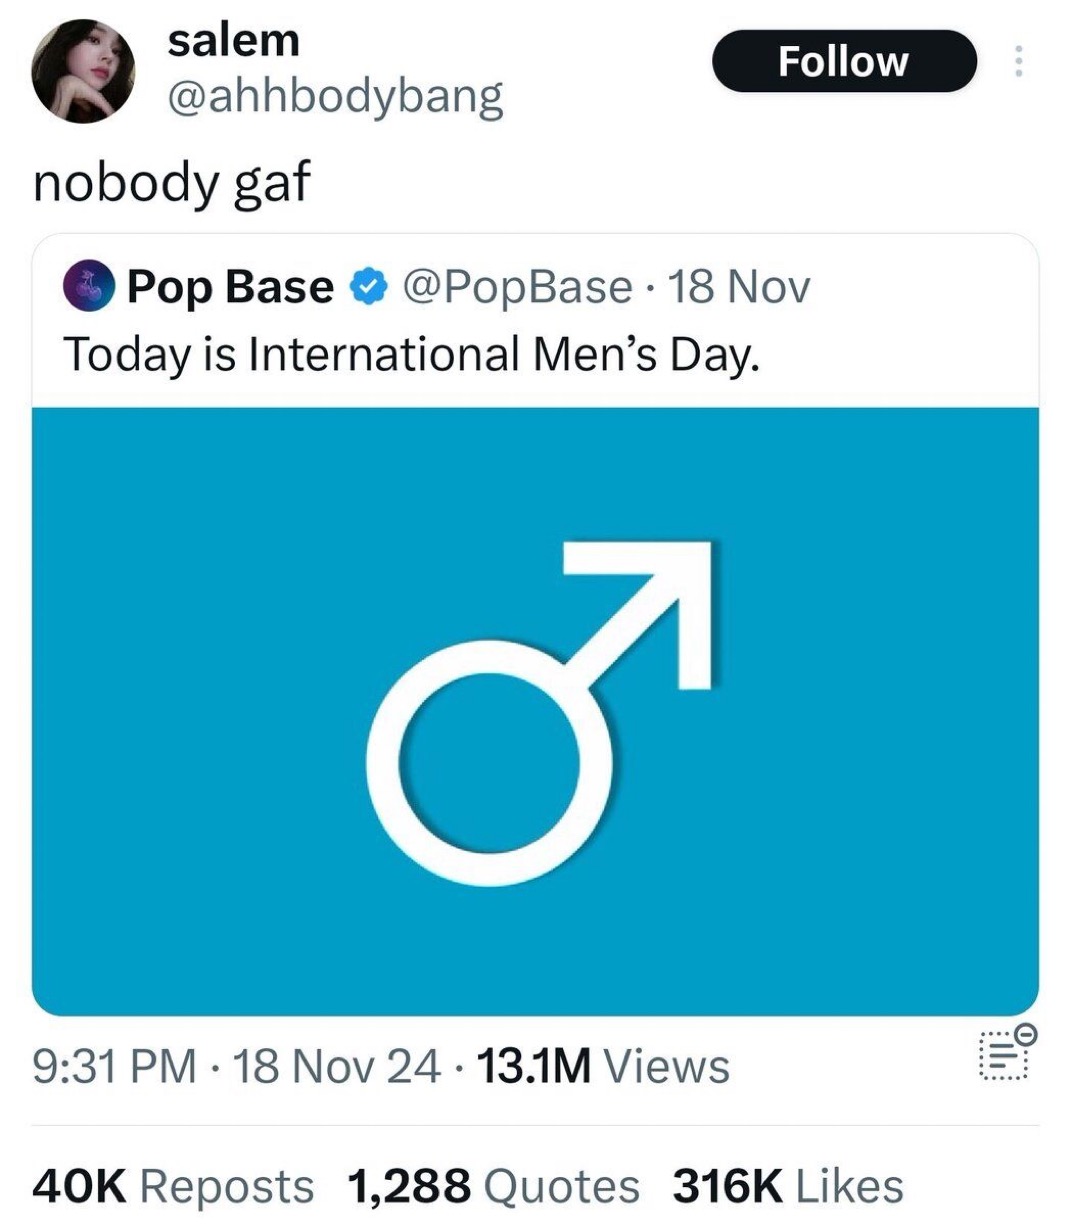Image resolution: width=1070 pixels, height=1226 pixels.
Task: Click the Pop Base account name
Action: coord(230,287)
